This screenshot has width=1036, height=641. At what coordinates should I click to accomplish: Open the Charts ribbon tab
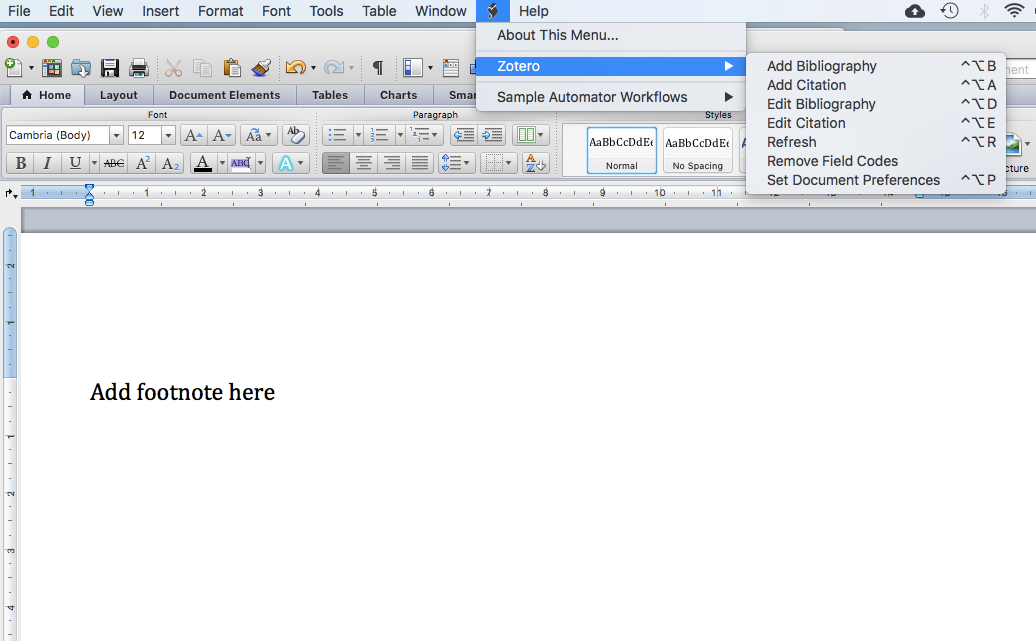(398, 95)
